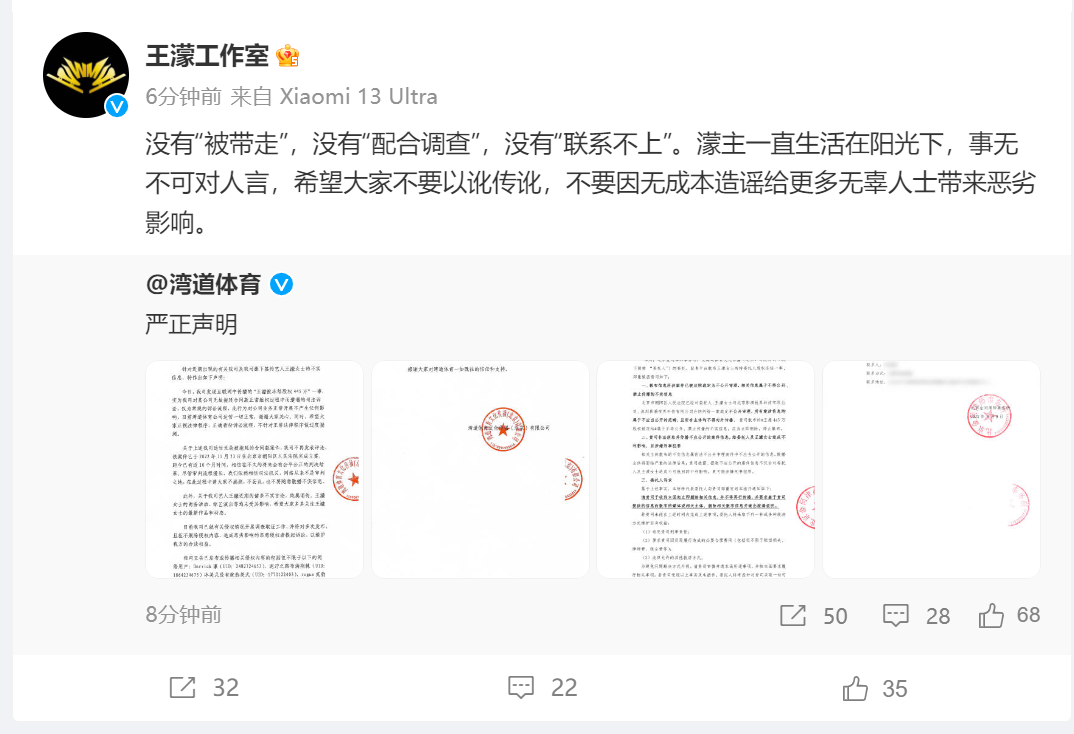Screen dimensions: 1074x734
Task: Click the 8分钟前 quoted post timestamp
Action: [184, 615]
